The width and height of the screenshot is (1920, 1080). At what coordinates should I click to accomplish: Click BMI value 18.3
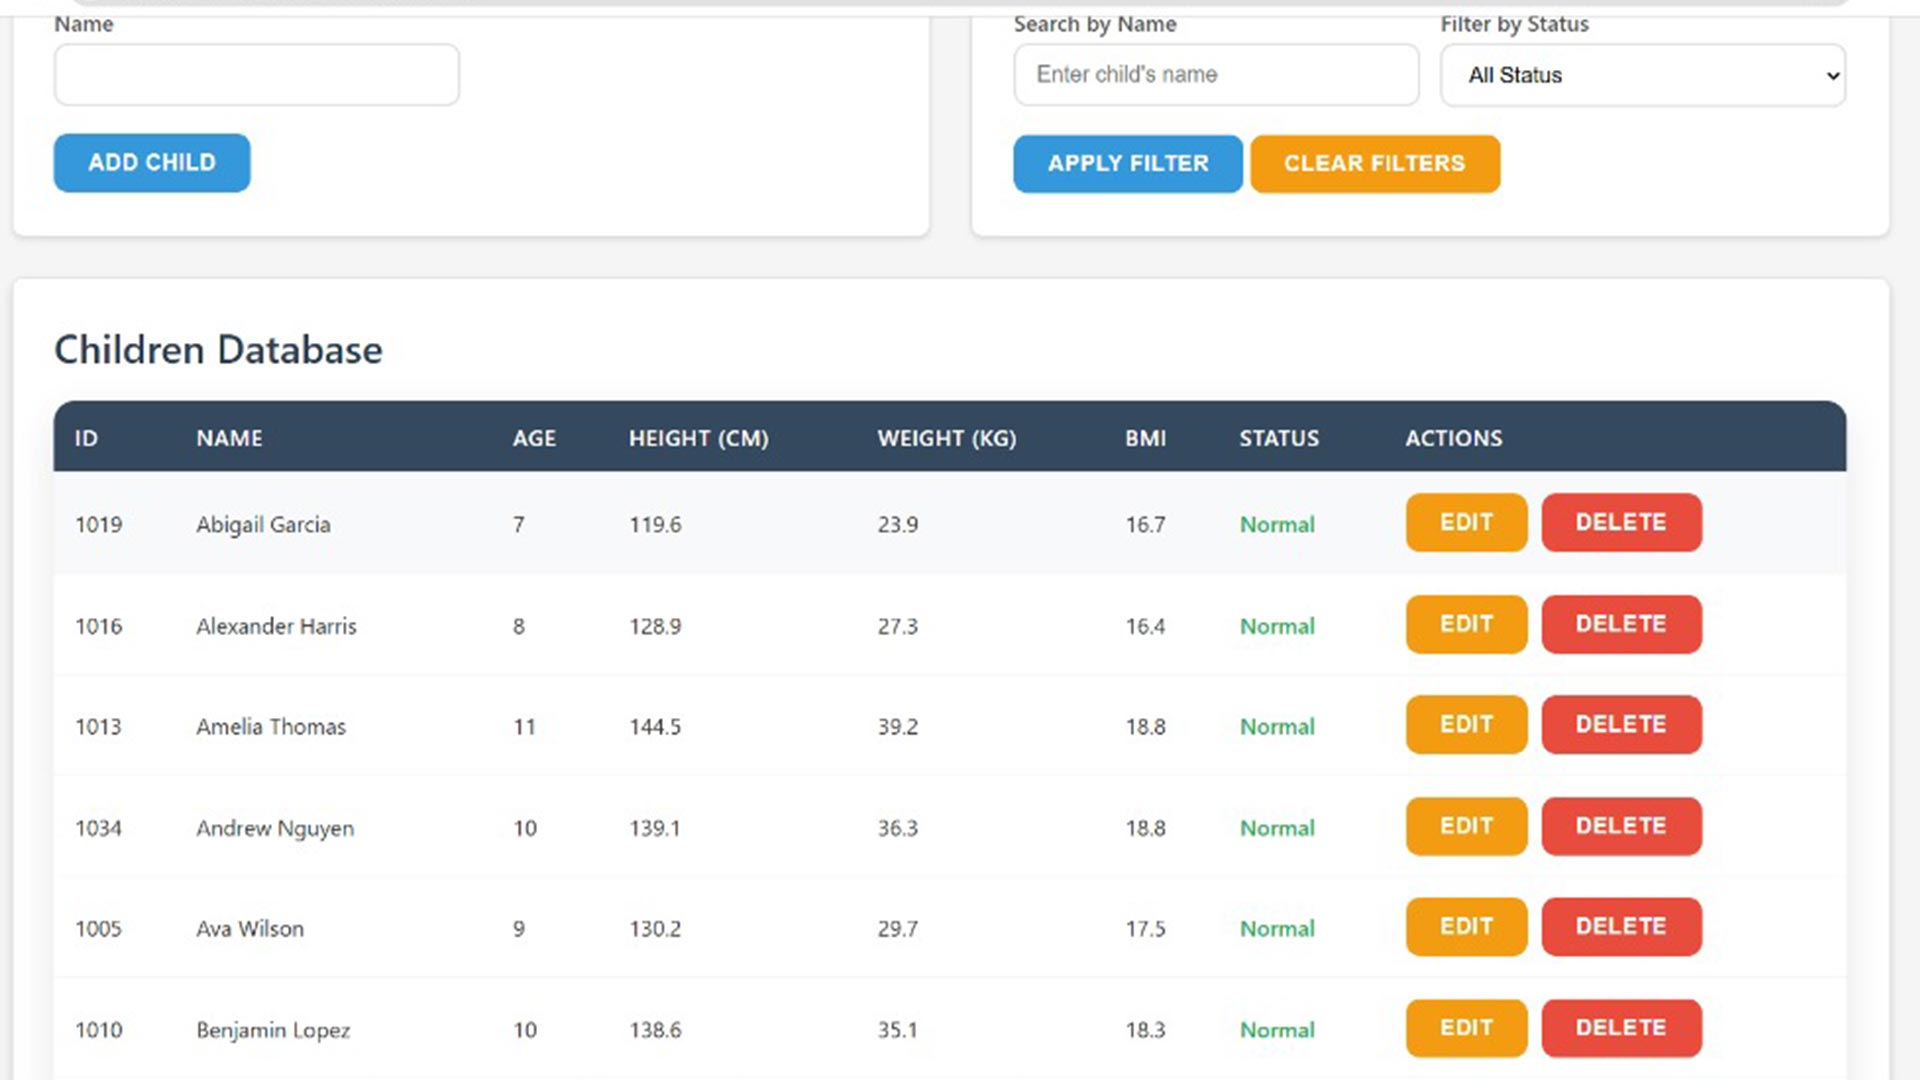(x=1146, y=1030)
